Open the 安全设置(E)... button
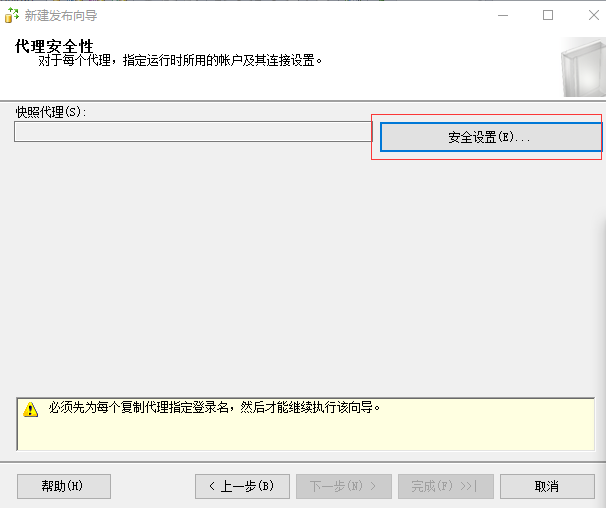Image resolution: width=606 pixels, height=508 pixels. (491, 137)
